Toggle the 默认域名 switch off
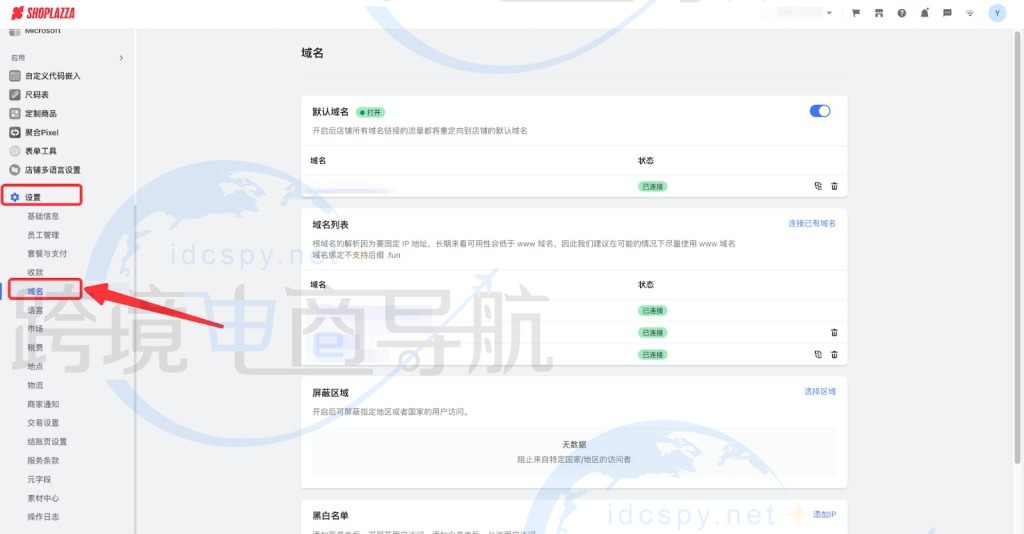This screenshot has width=1024, height=534. (820, 111)
